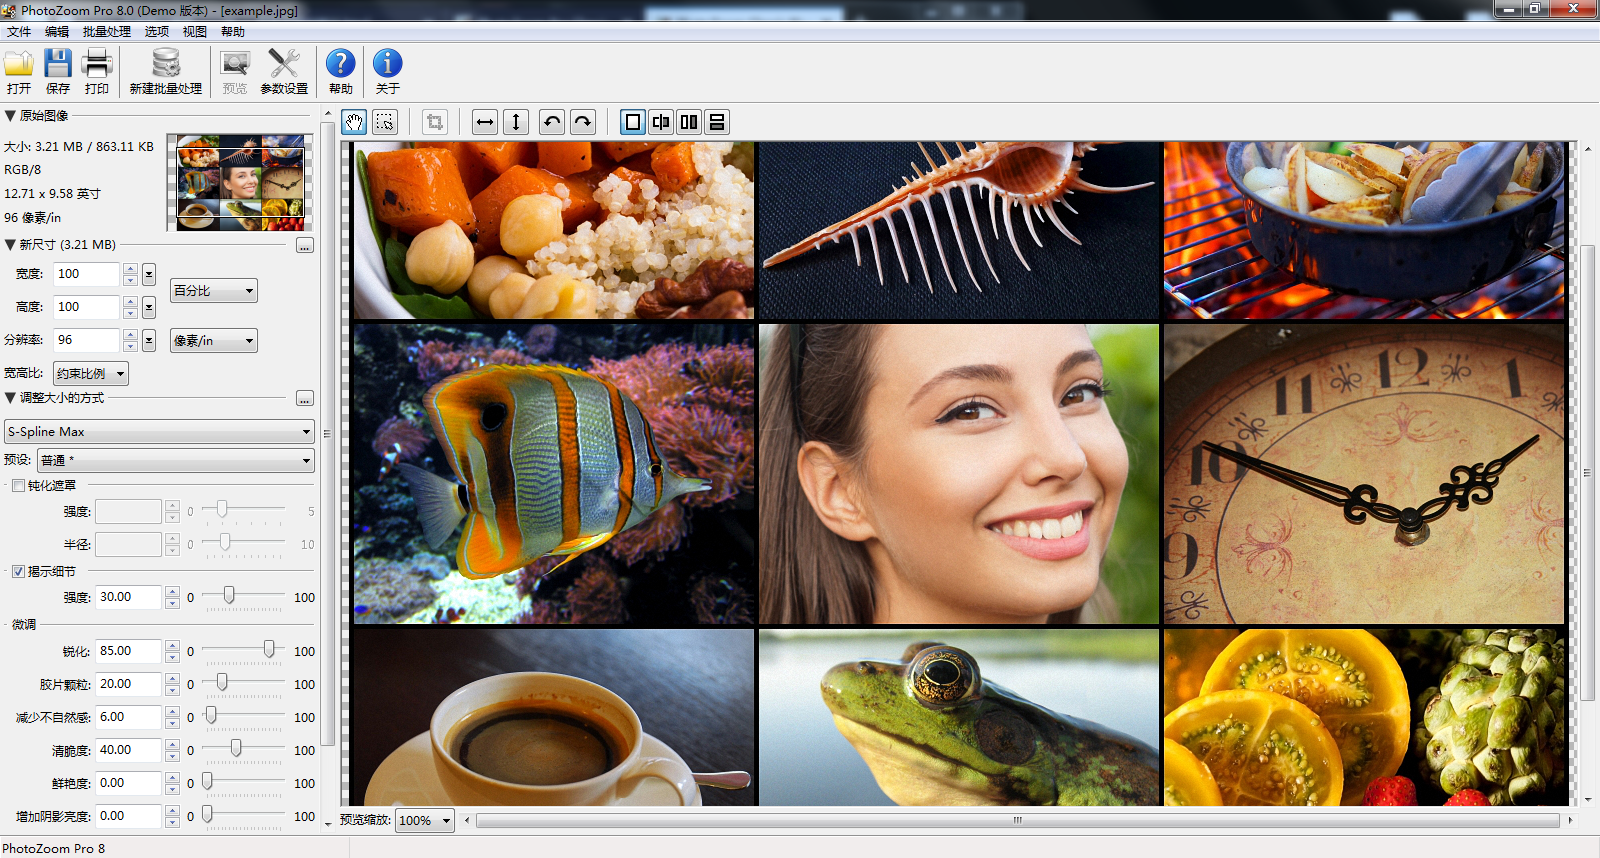
Task: Click the 锐化 slider handle
Action: tap(269, 650)
